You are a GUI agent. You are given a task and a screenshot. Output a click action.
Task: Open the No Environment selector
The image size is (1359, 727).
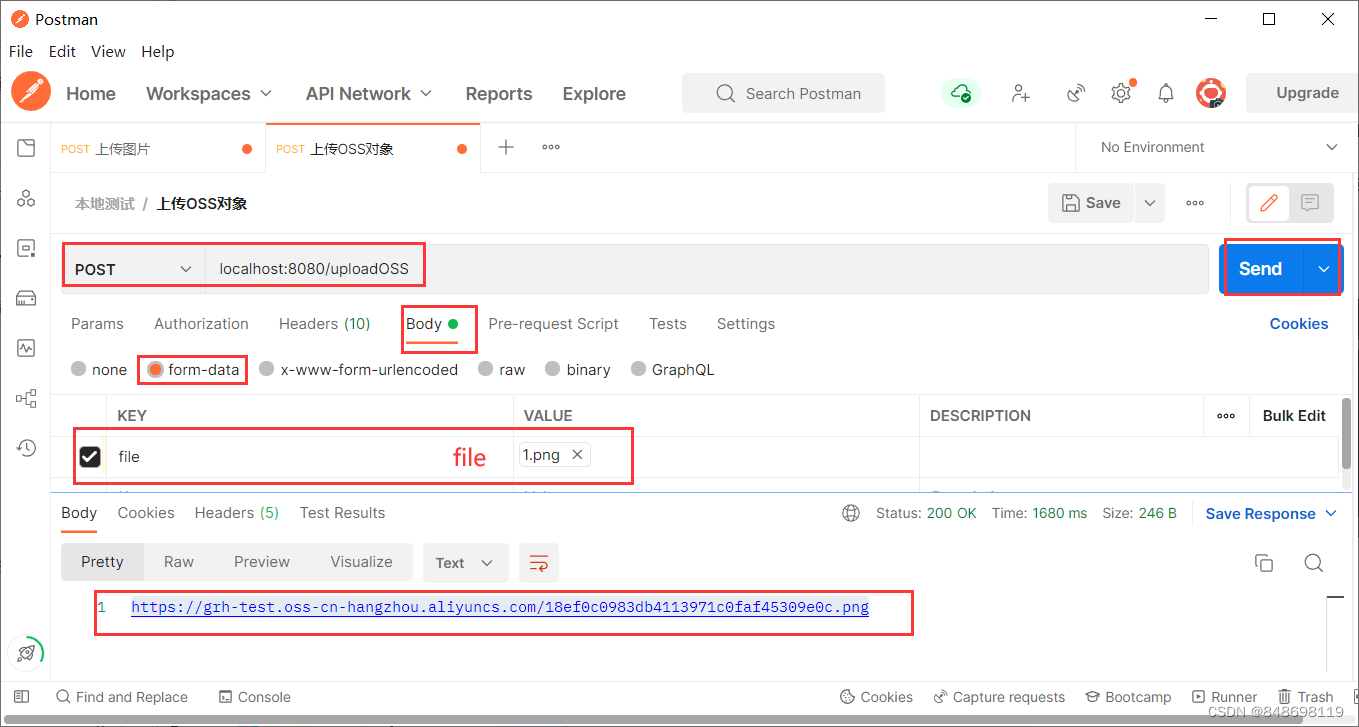point(1219,147)
